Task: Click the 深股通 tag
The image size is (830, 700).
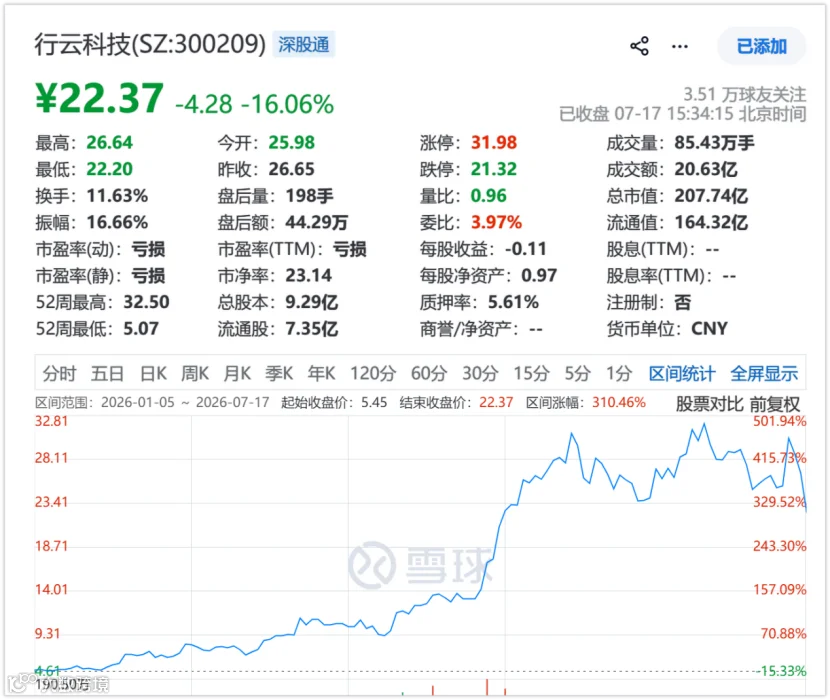Action: coord(304,44)
